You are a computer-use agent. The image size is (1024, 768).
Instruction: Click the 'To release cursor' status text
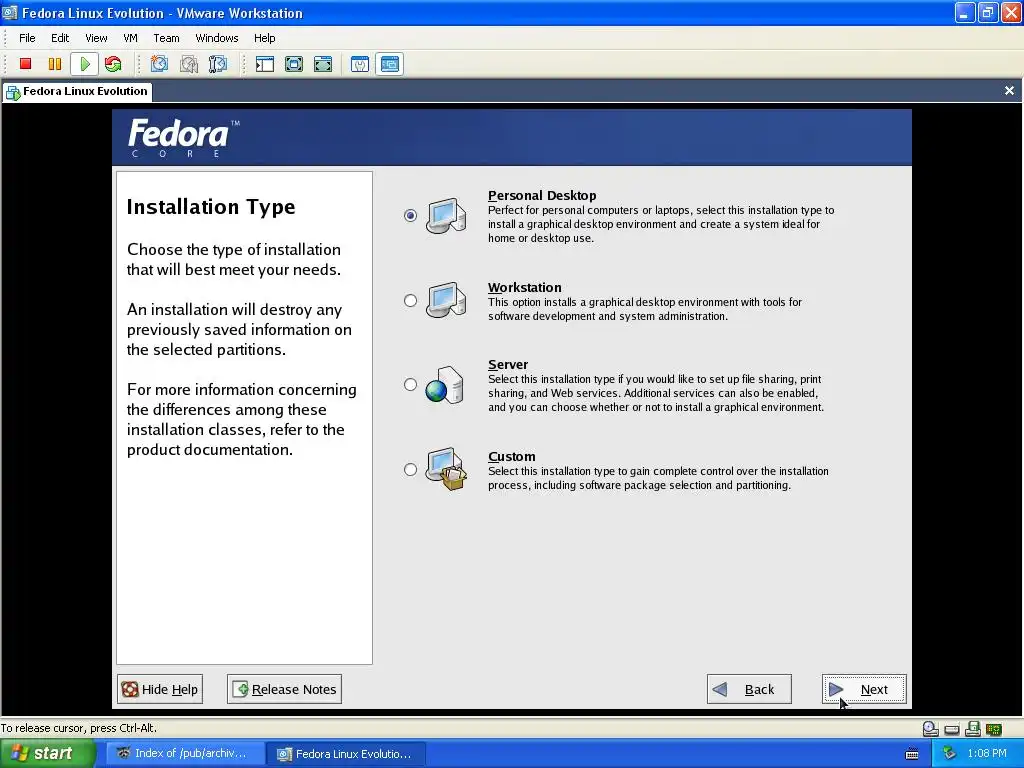[79, 728]
